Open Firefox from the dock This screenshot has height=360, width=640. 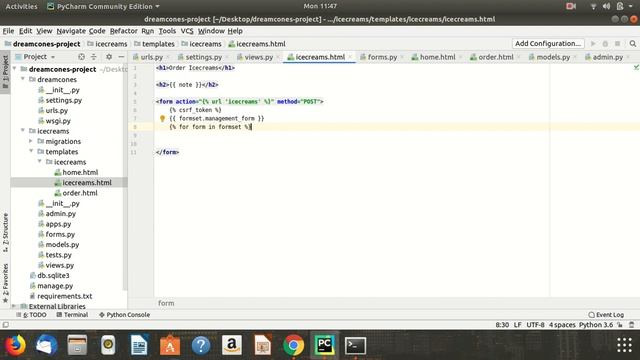(15, 345)
